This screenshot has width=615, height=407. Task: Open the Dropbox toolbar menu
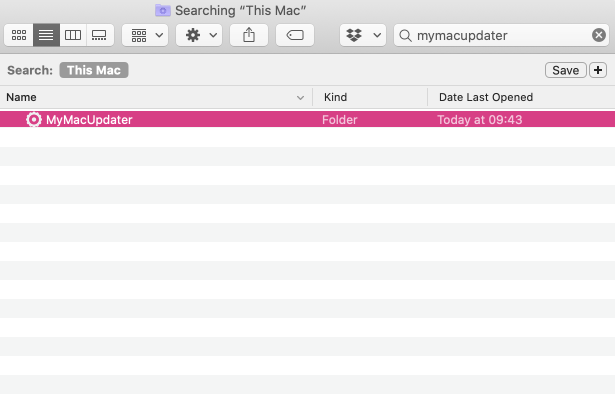[x=362, y=35]
